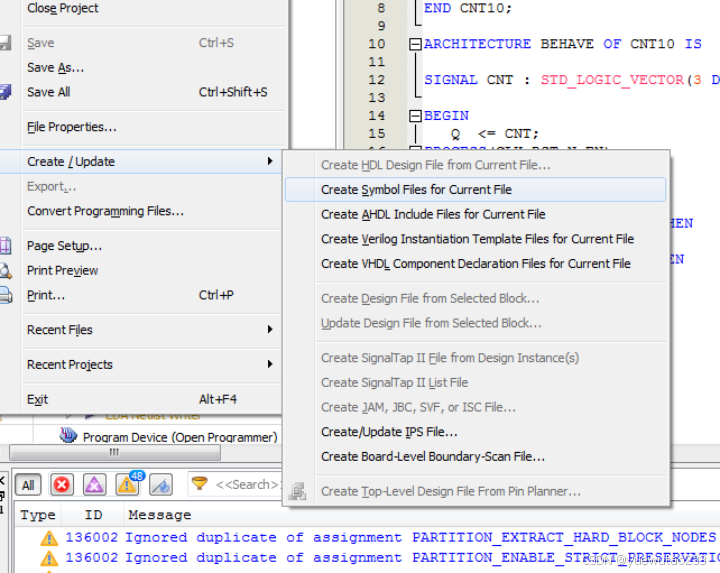Viewport: 720px width, 573px height.
Task: Click the ID column header
Action: tap(93, 515)
